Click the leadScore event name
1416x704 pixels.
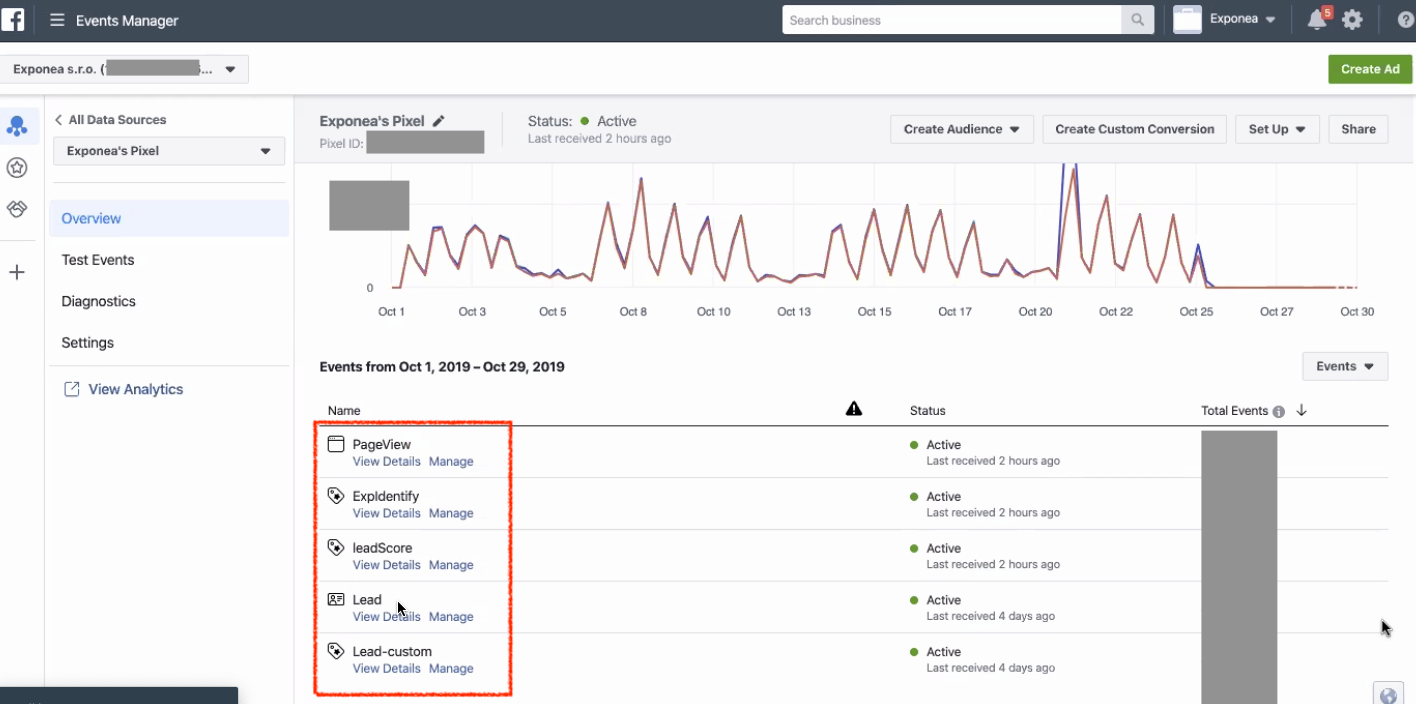point(382,548)
